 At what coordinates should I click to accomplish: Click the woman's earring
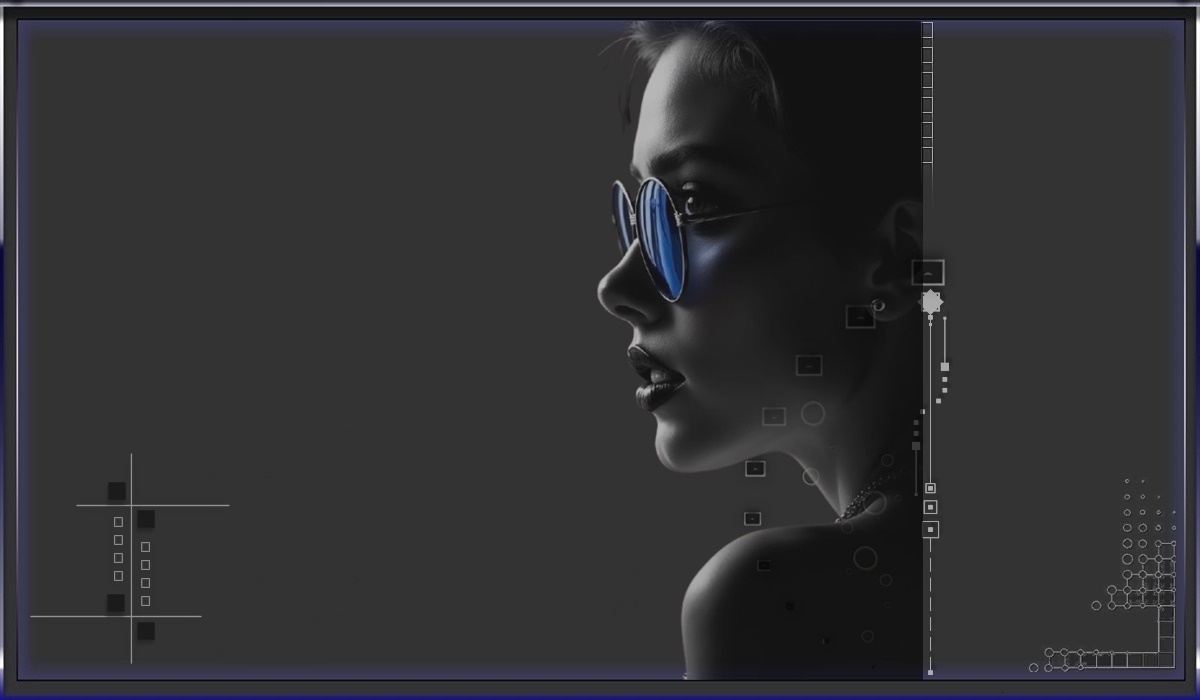click(x=878, y=305)
